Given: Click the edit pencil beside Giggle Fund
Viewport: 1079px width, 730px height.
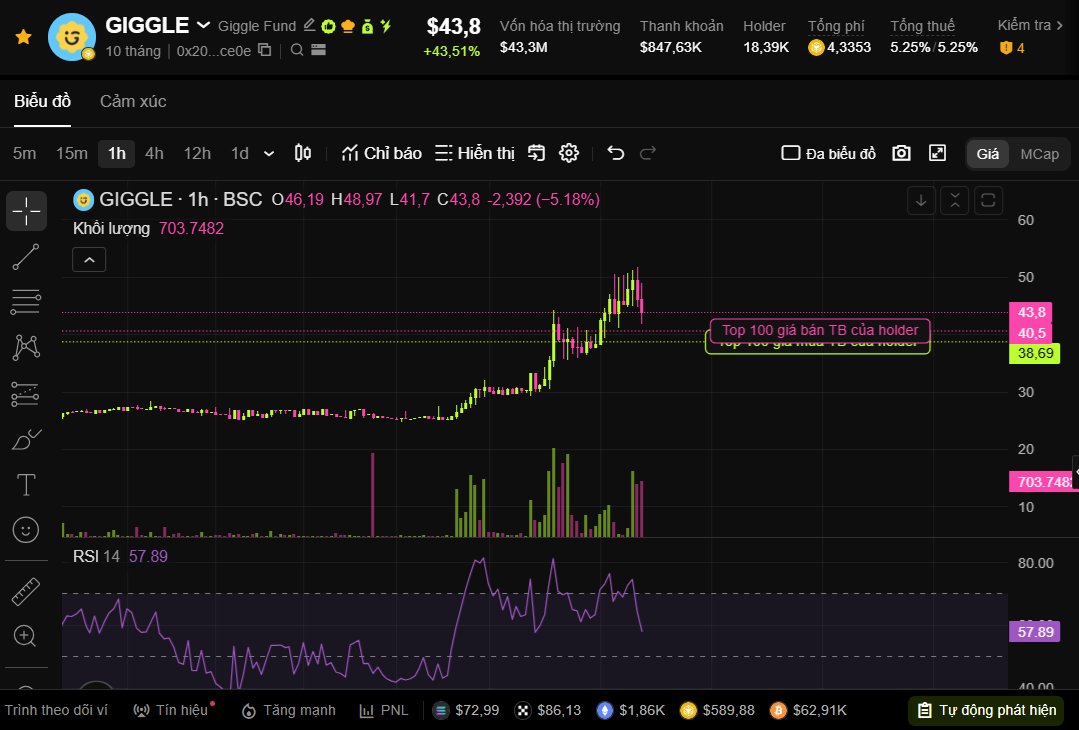Looking at the screenshot, I should coord(310,25).
